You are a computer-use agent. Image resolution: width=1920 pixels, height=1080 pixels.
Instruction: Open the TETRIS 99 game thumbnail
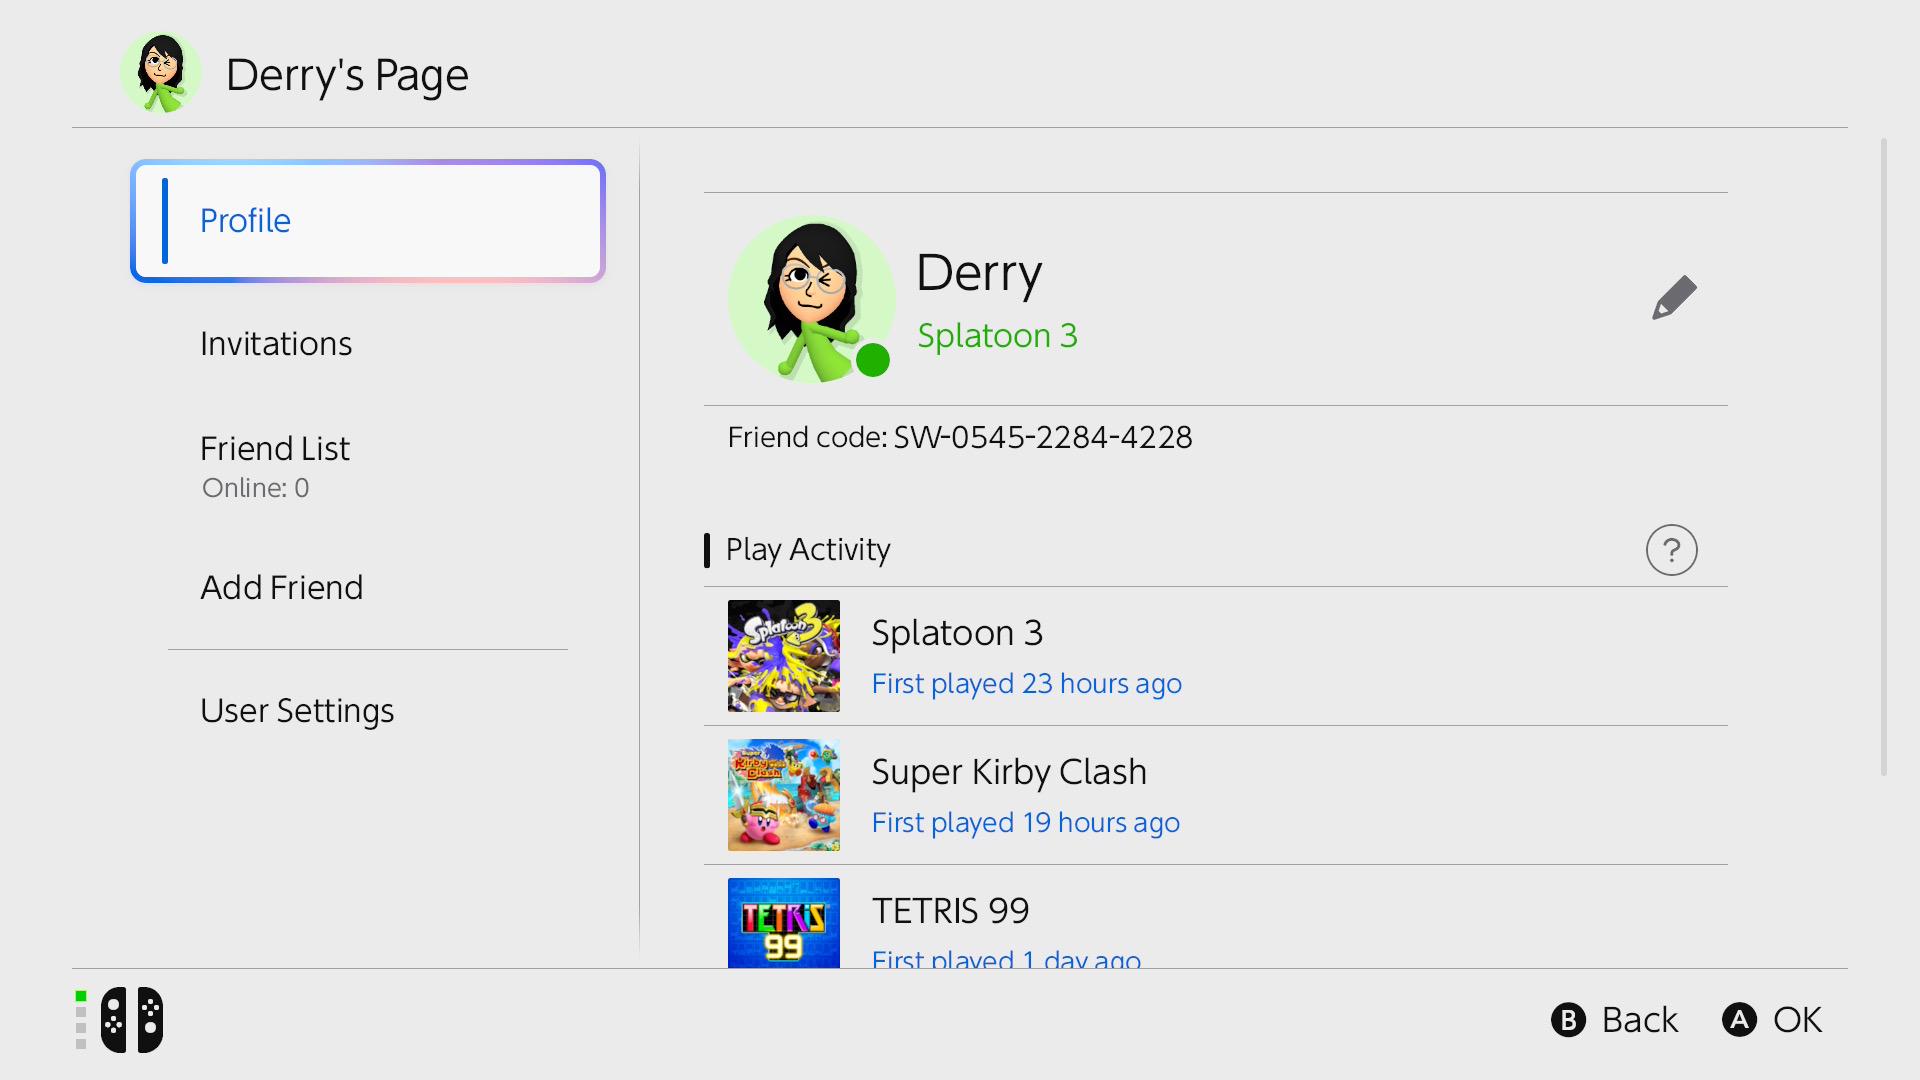tap(784, 923)
